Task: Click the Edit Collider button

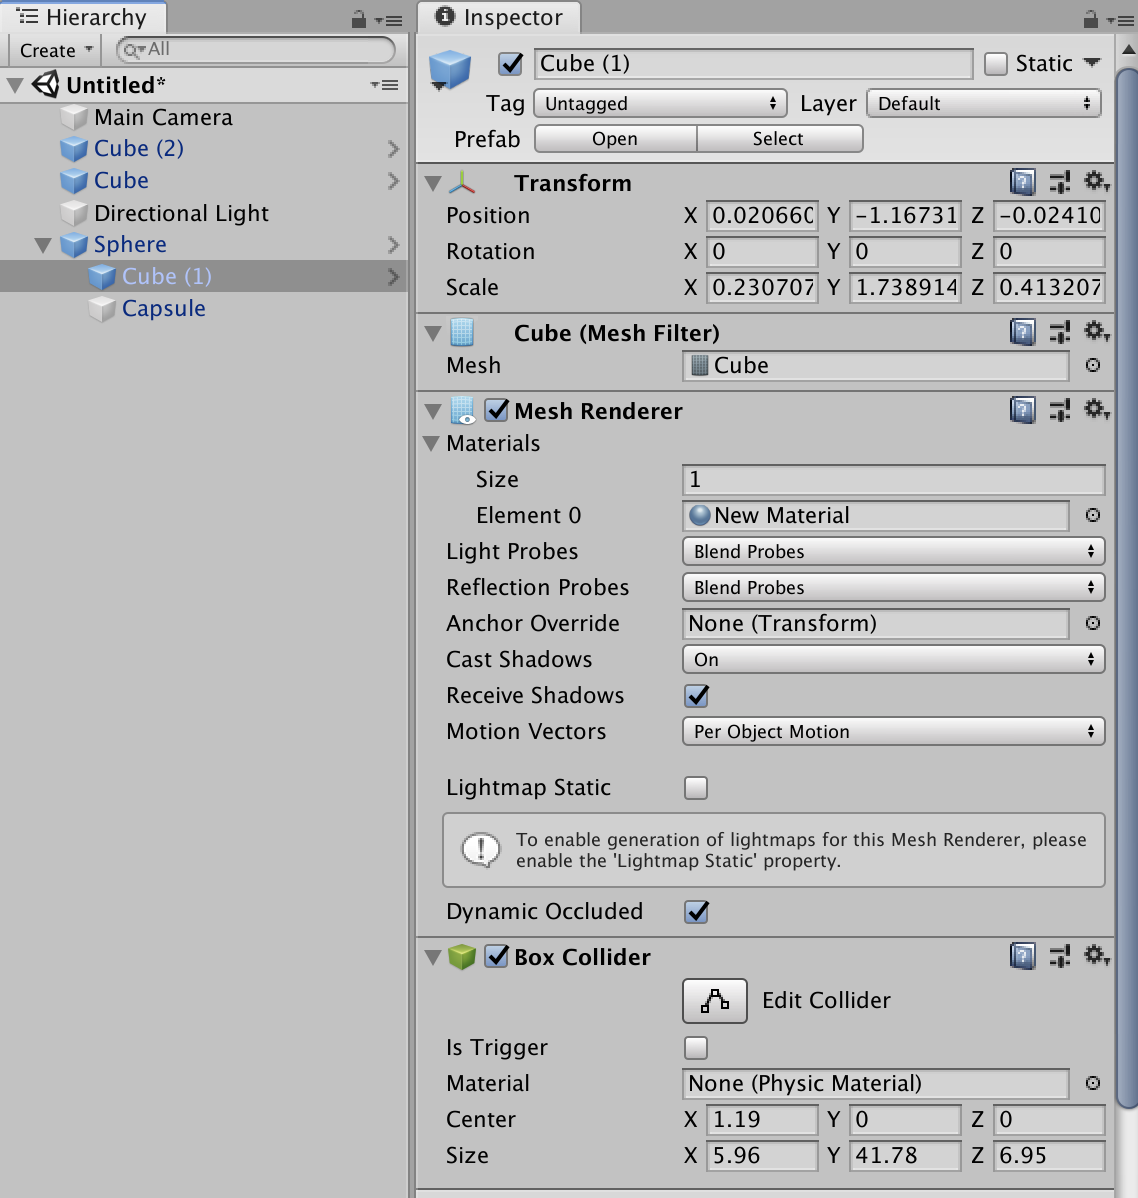Action: [714, 1000]
